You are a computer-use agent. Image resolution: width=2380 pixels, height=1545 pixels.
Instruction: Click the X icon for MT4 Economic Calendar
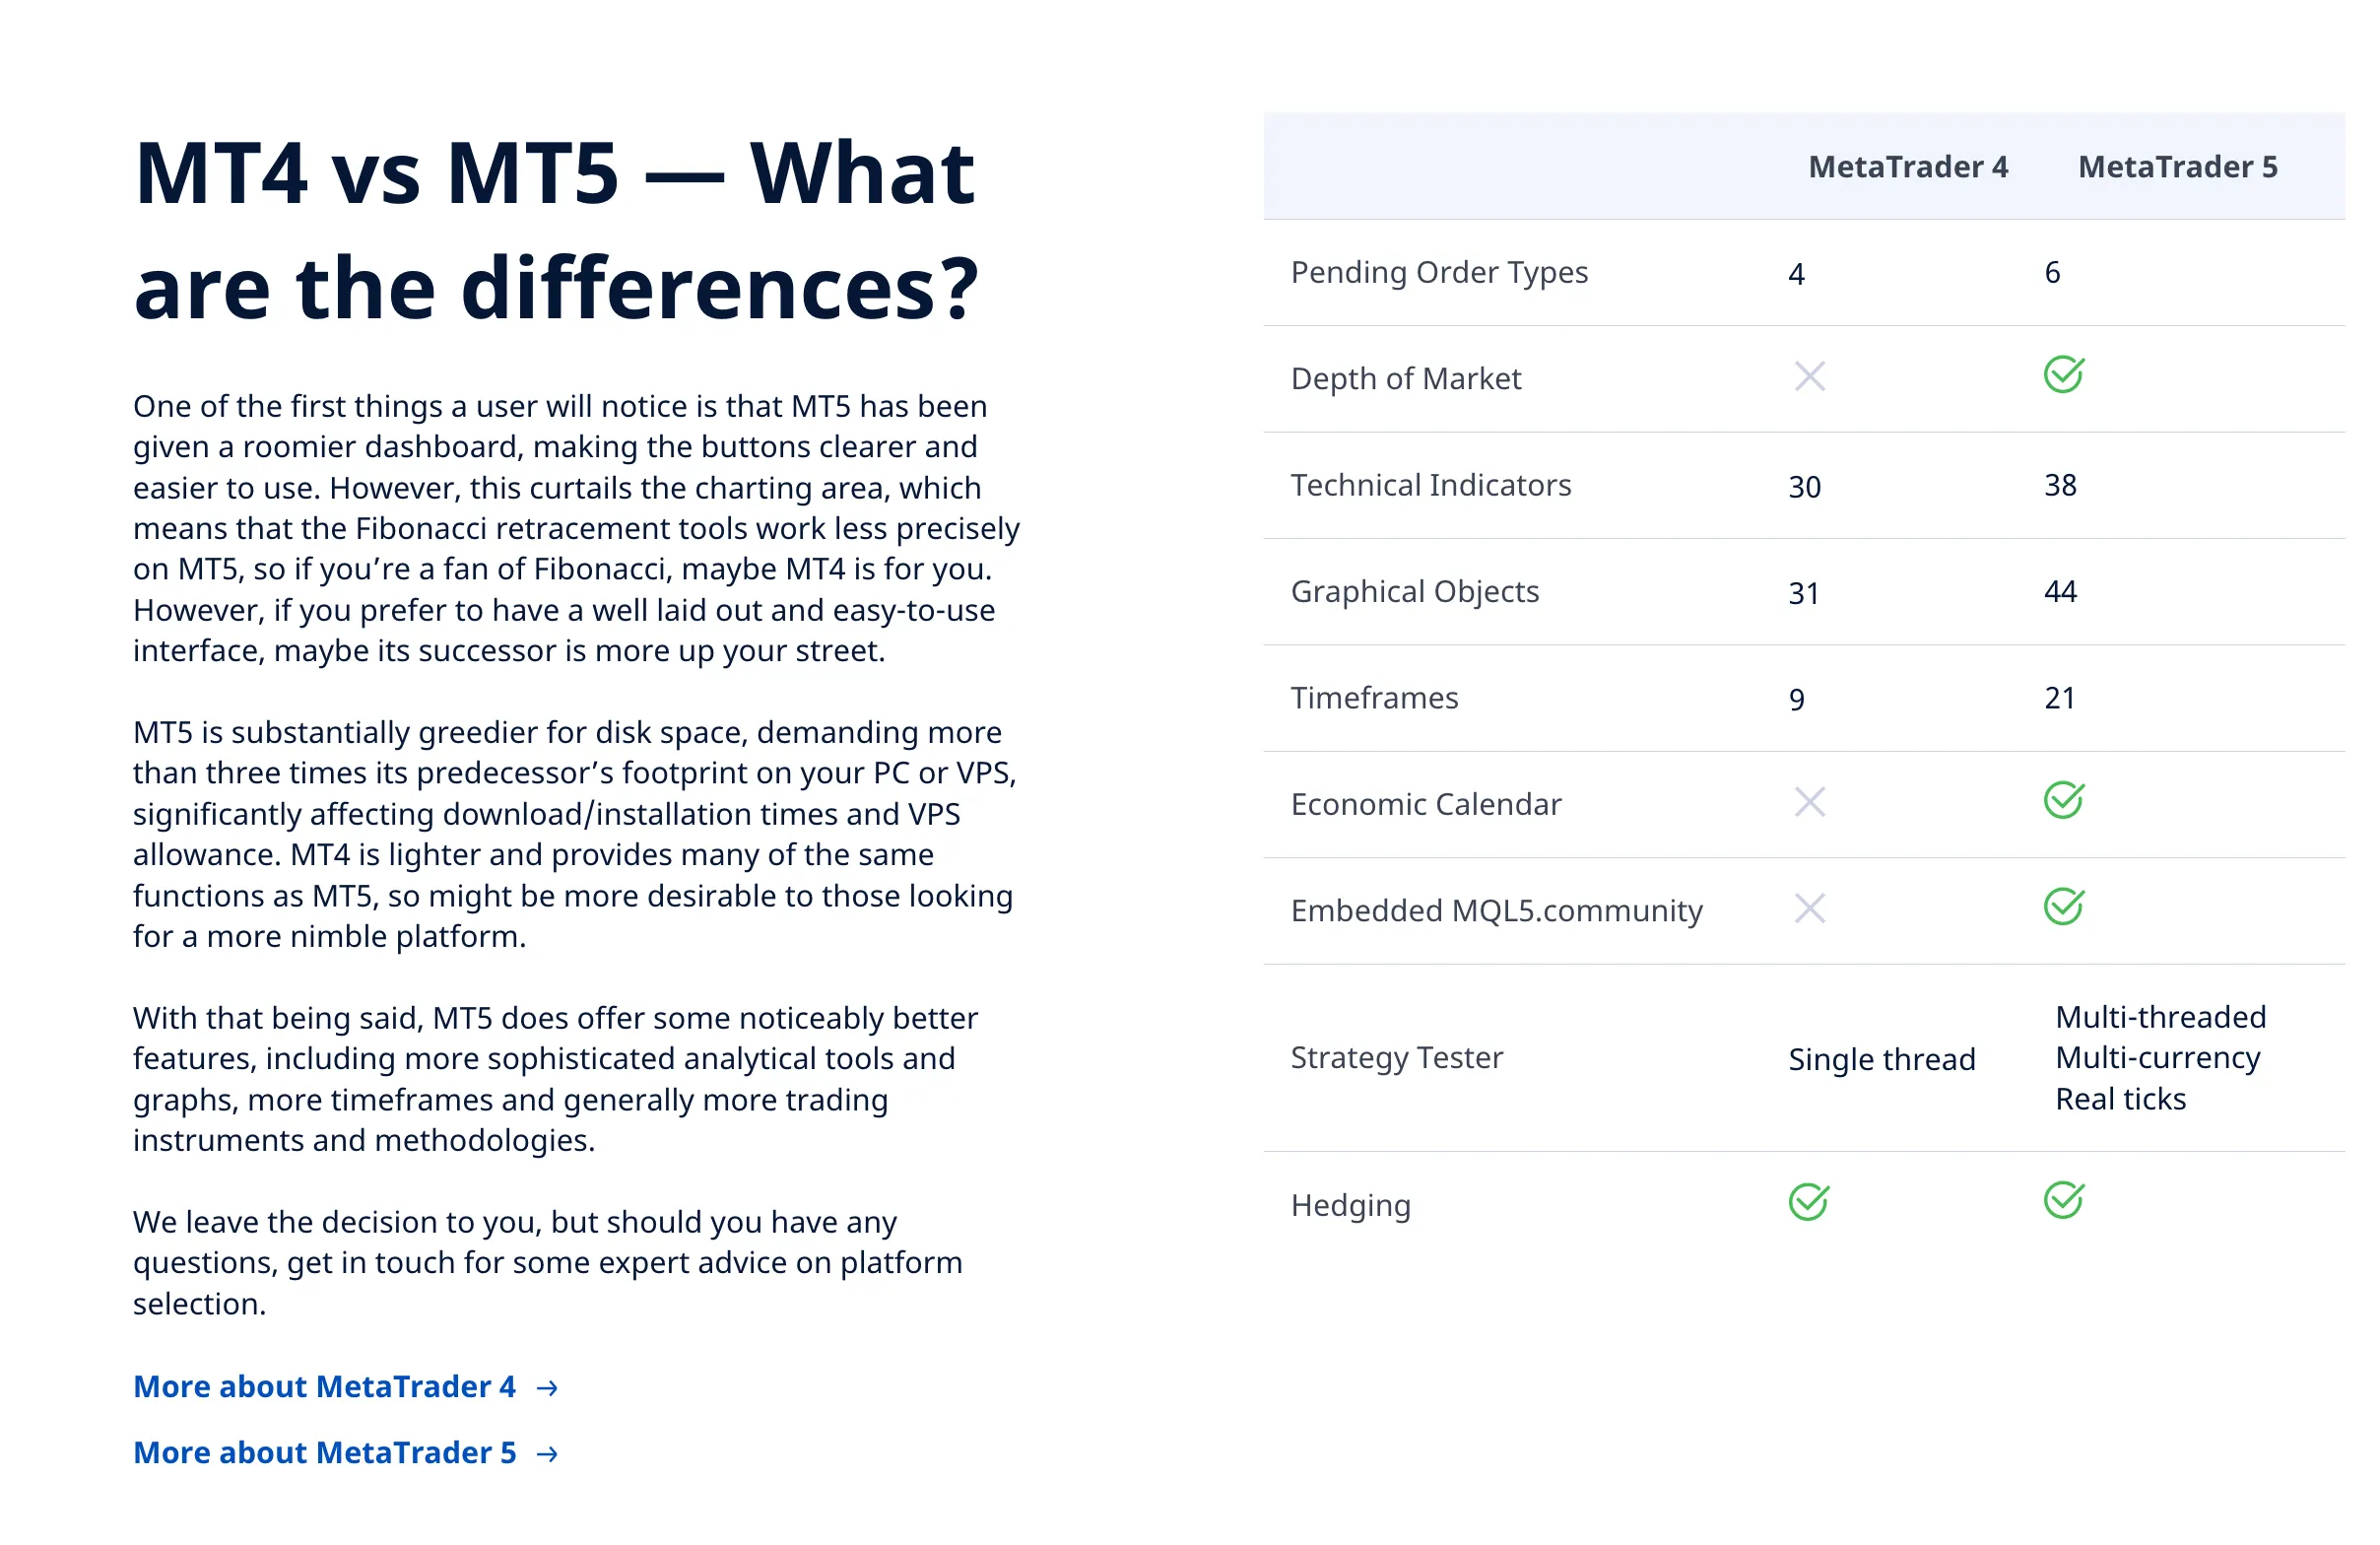point(1809,802)
